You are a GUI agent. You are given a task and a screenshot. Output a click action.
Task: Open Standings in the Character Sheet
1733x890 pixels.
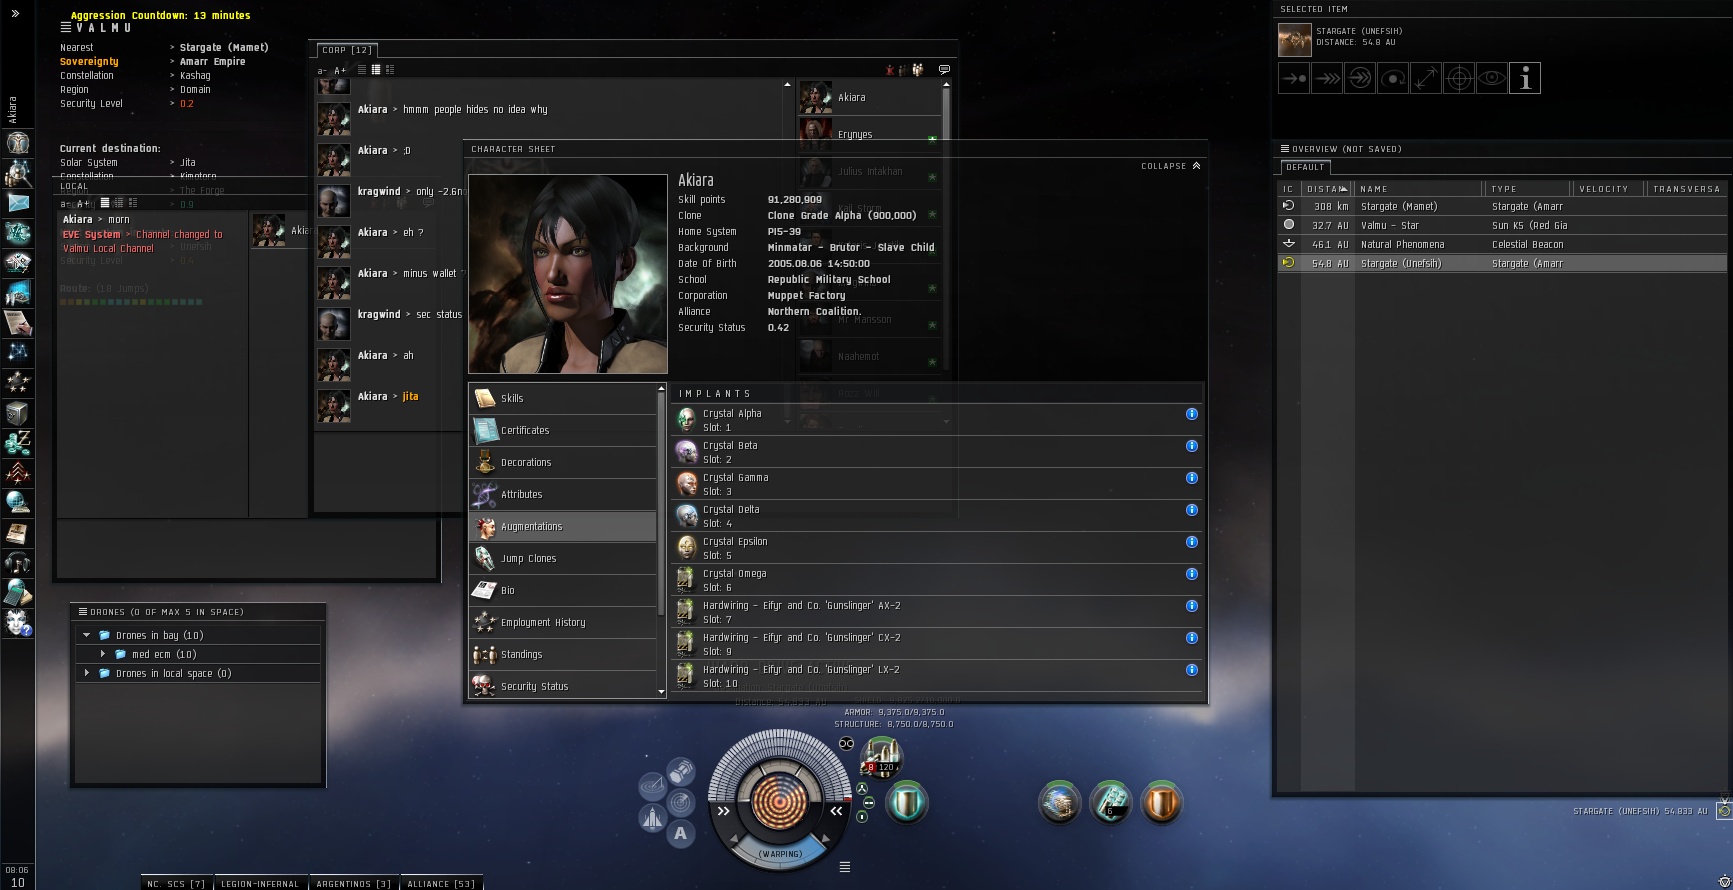[x=563, y=654]
